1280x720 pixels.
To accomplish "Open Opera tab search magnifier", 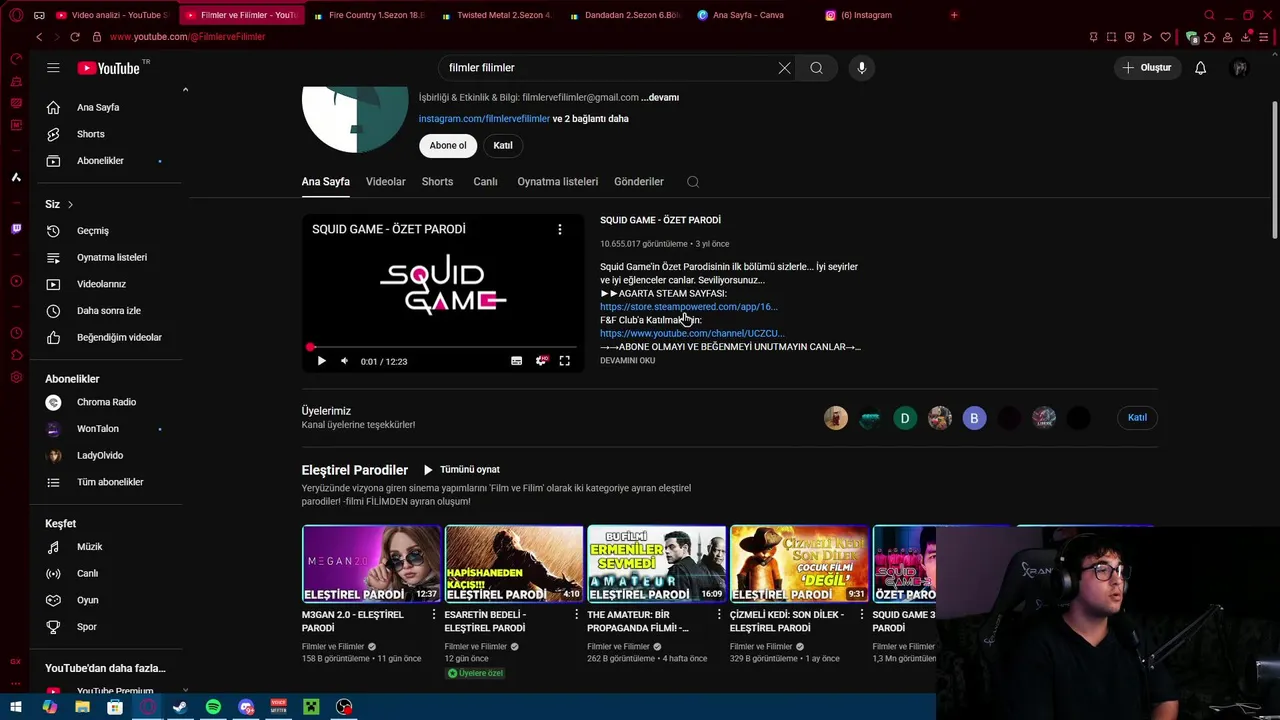I will (x=1209, y=15).
